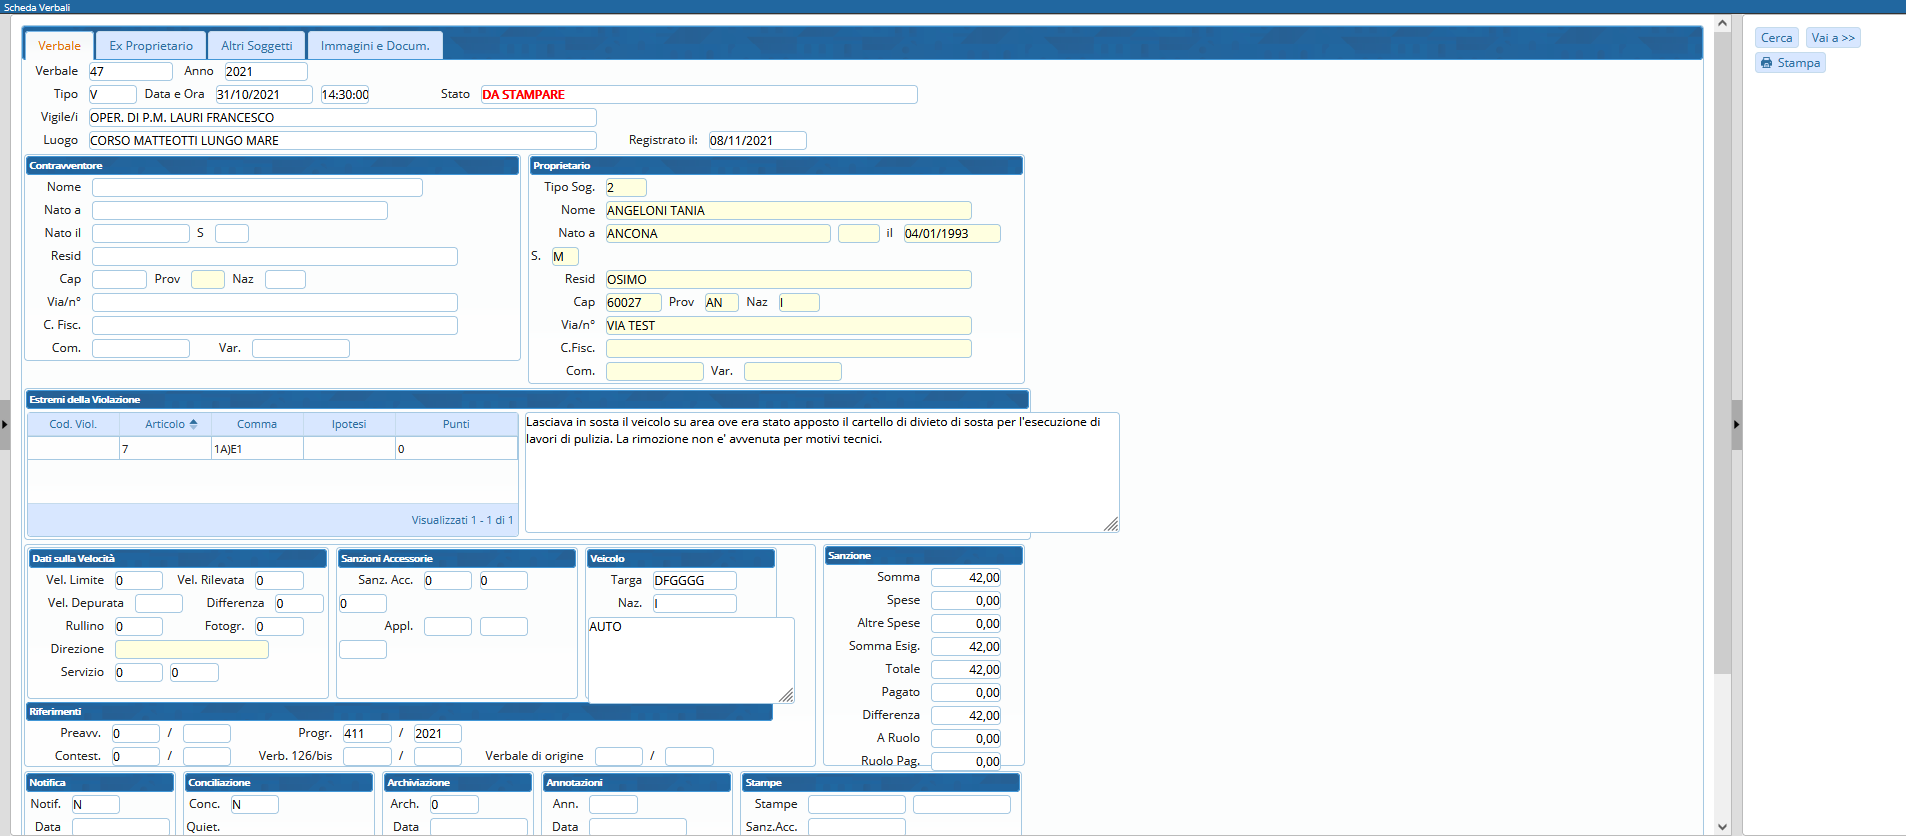The image size is (1906, 836).
Task: Switch to Altri Soggetti tab
Action: click(x=257, y=46)
